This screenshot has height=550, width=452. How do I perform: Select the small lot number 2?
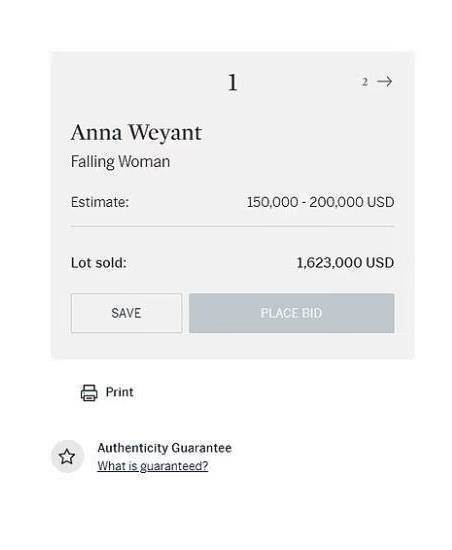click(365, 82)
